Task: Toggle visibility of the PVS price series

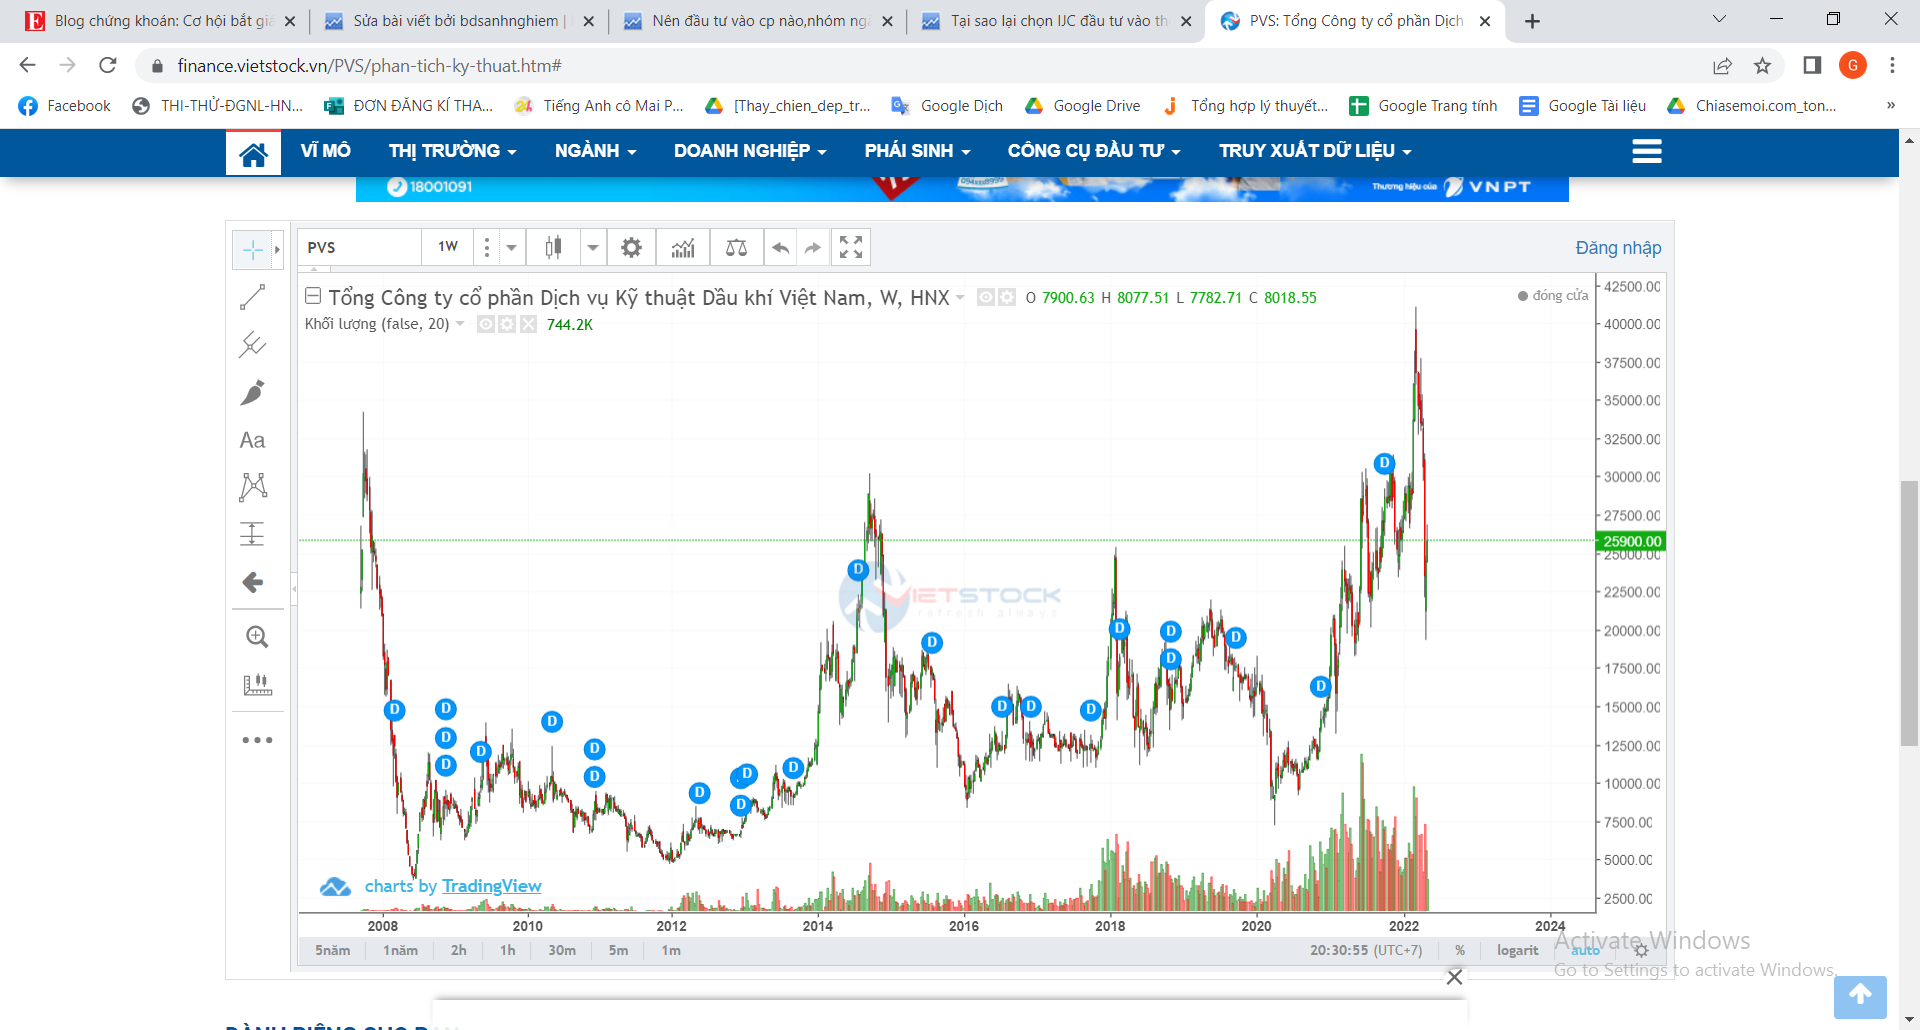Action: click(x=986, y=297)
